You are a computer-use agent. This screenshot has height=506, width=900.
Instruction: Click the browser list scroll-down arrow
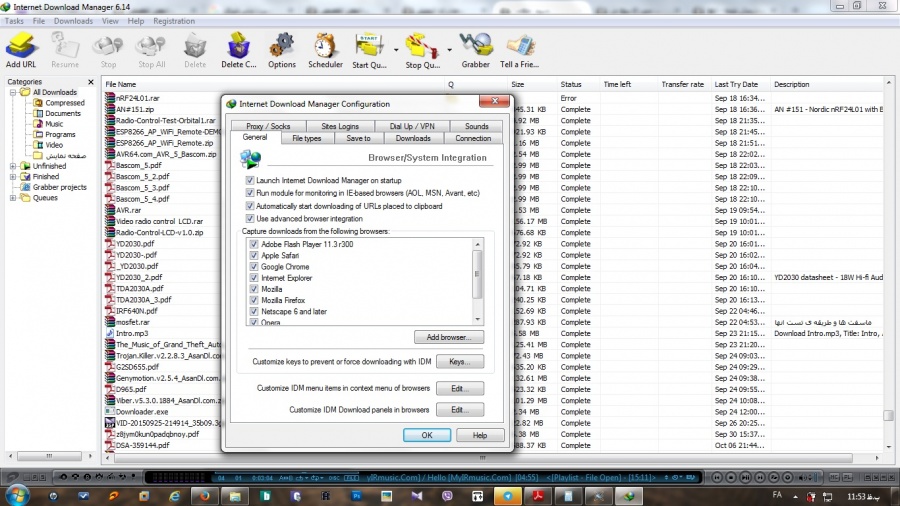(x=478, y=320)
